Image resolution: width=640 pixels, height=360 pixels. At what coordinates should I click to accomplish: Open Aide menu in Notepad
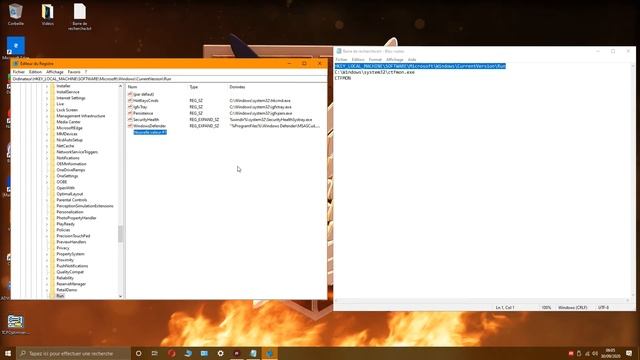tap(412, 60)
